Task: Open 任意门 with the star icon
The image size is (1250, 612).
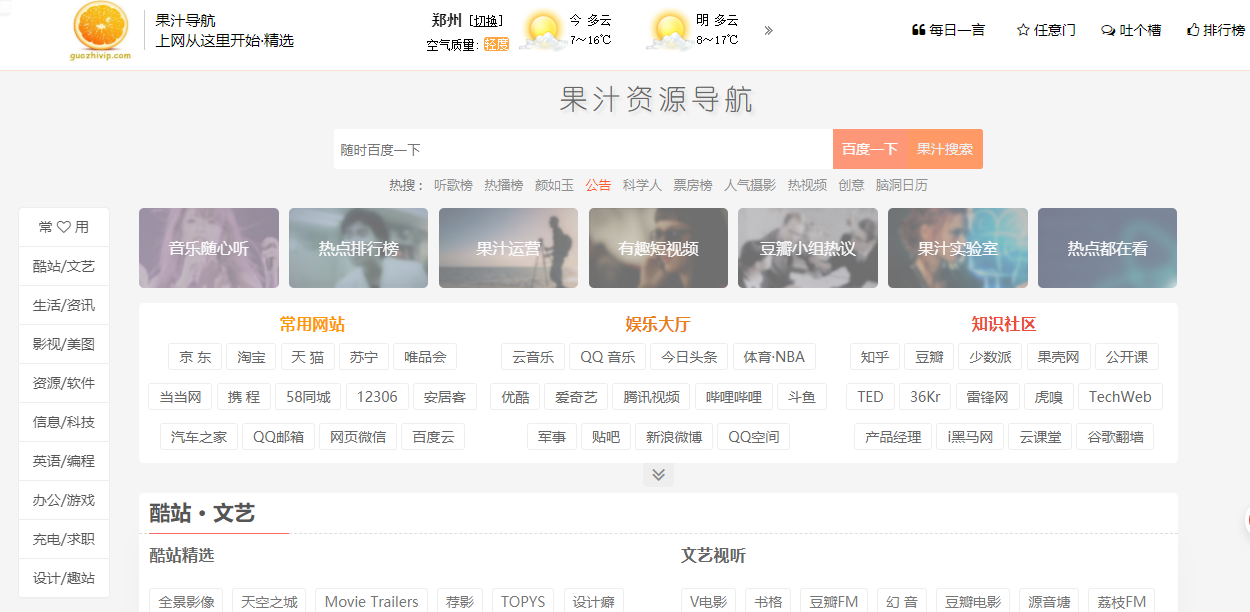Action: coord(1046,30)
